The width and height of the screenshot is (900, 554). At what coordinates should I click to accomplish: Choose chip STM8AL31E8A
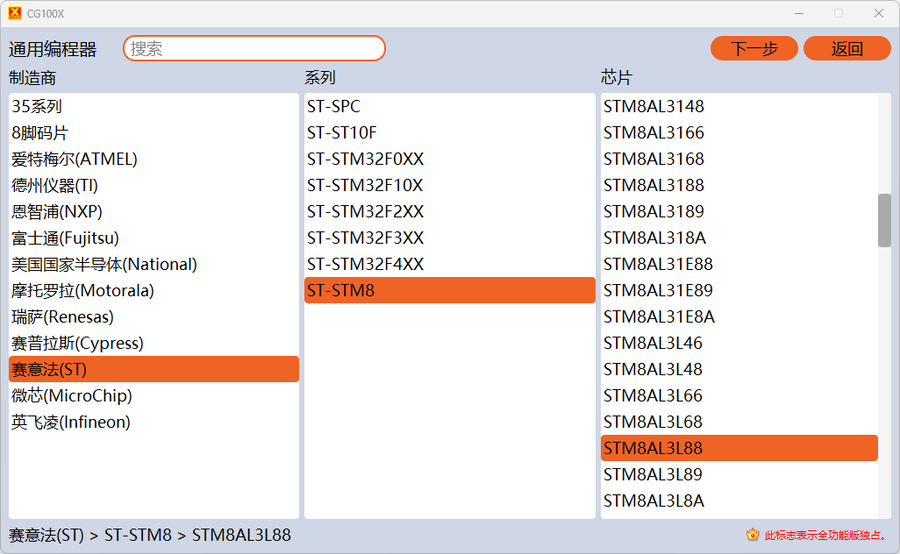tap(659, 317)
